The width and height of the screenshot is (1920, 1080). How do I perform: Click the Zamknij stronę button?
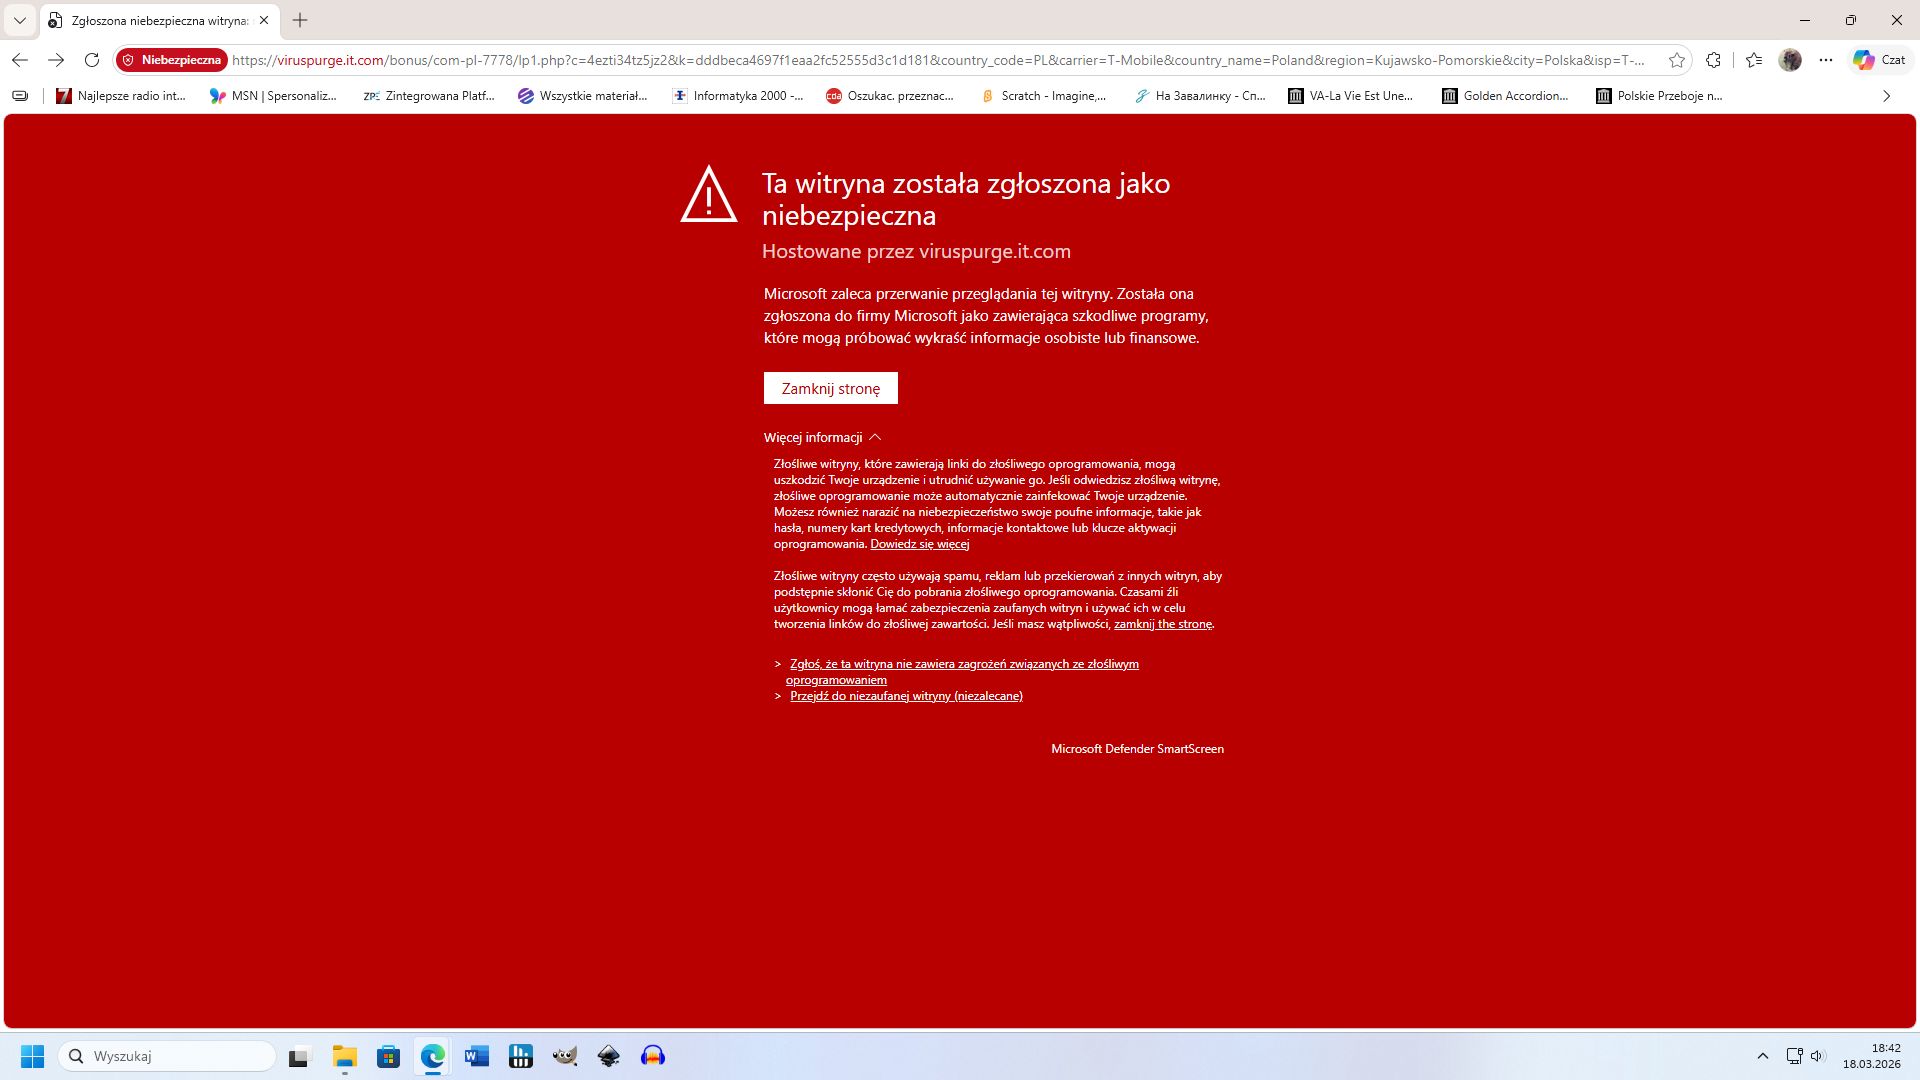(x=830, y=388)
